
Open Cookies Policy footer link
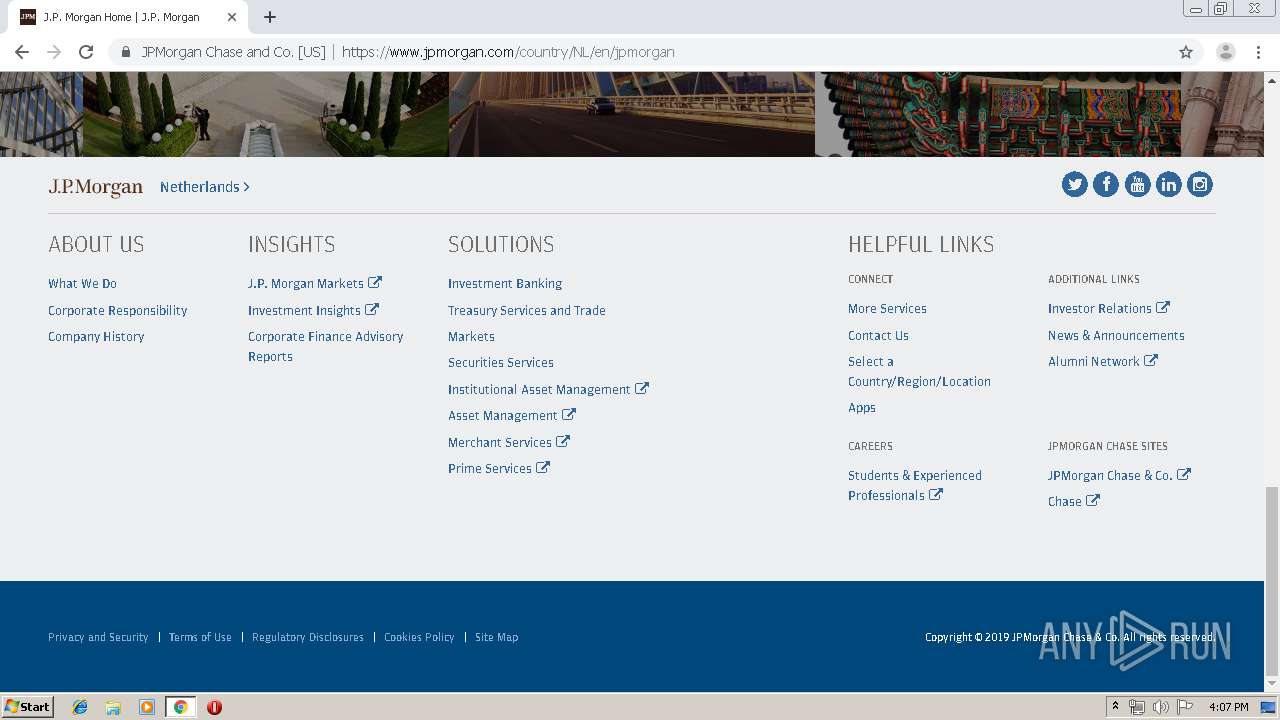419,637
